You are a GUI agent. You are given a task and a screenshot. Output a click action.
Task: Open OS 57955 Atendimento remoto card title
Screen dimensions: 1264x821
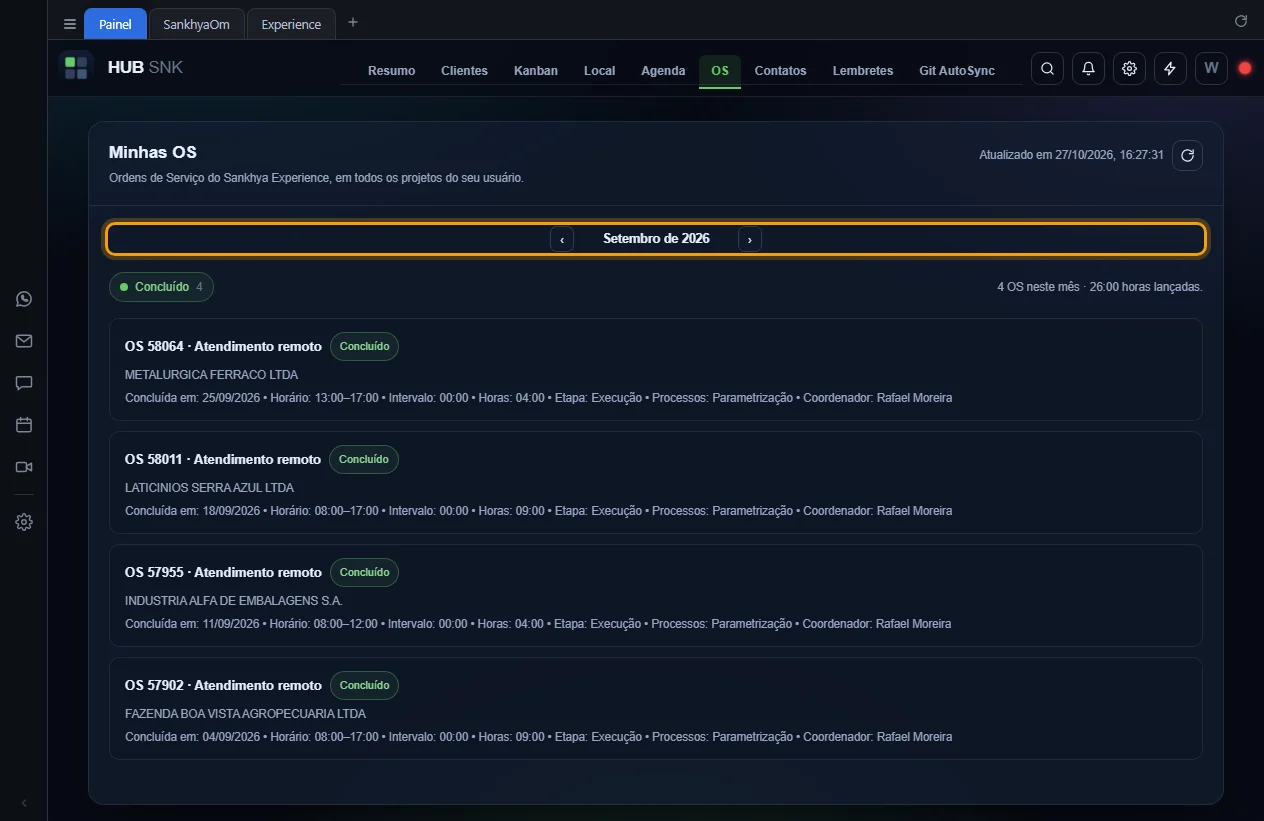click(223, 573)
